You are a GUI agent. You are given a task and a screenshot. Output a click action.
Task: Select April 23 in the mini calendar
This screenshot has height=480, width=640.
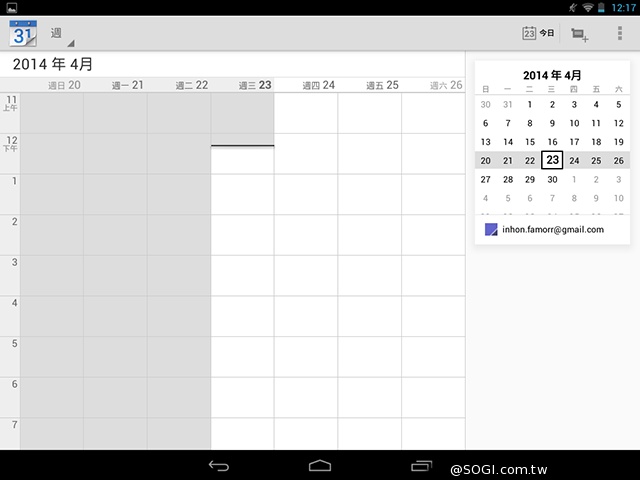click(x=552, y=160)
